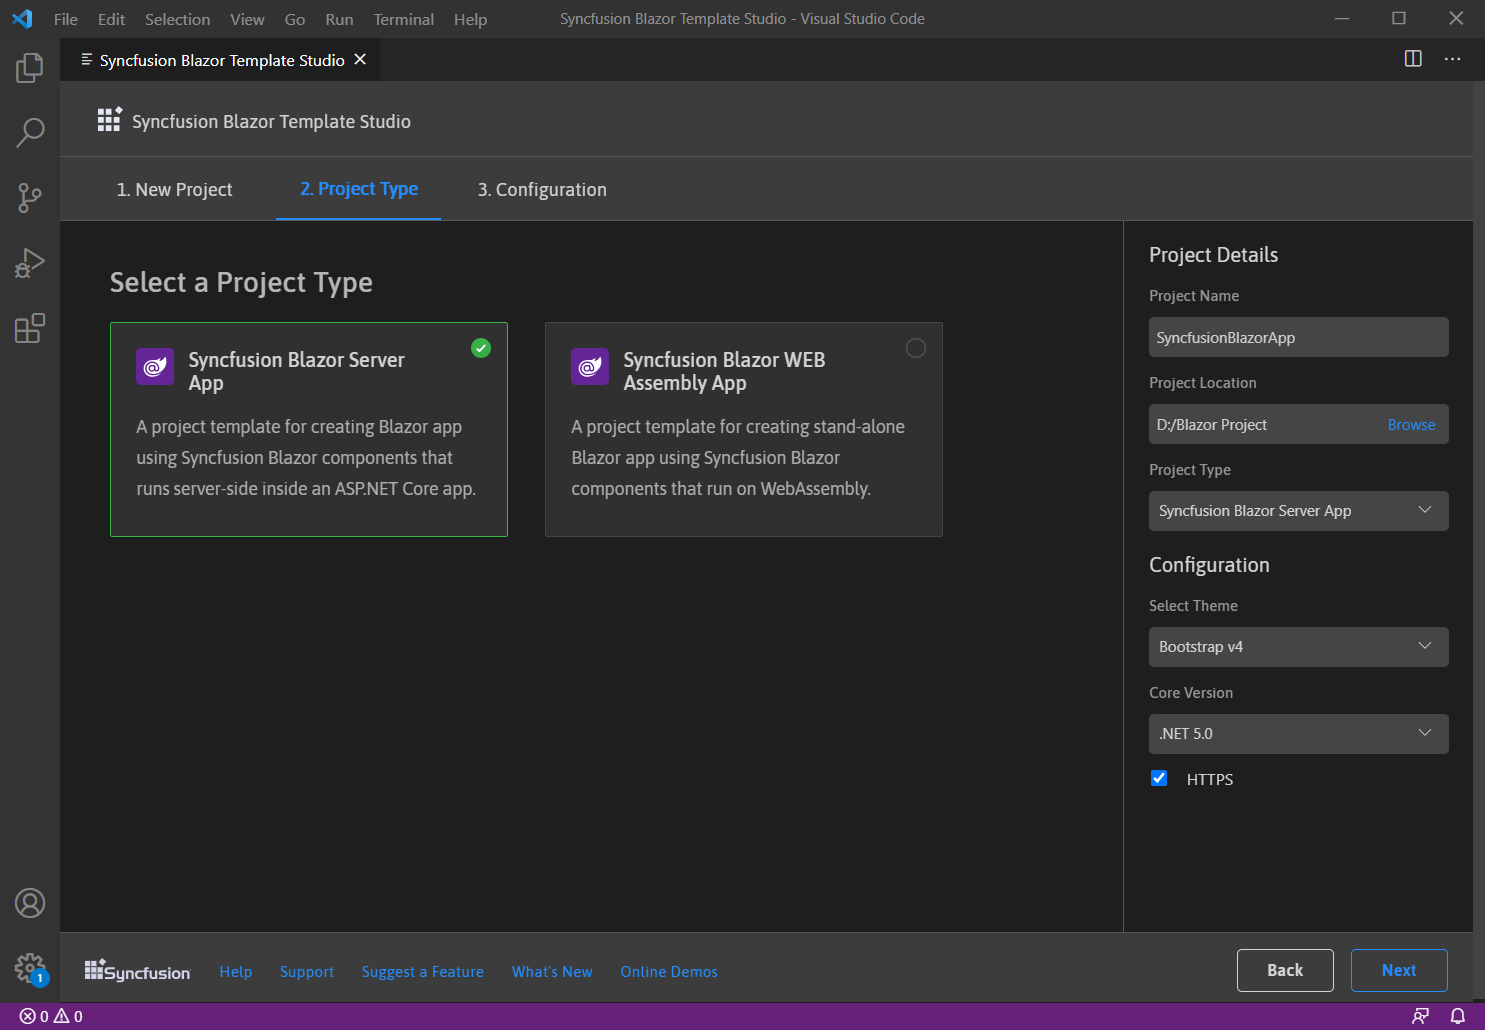Open Run and Debug view

[x=30, y=263]
